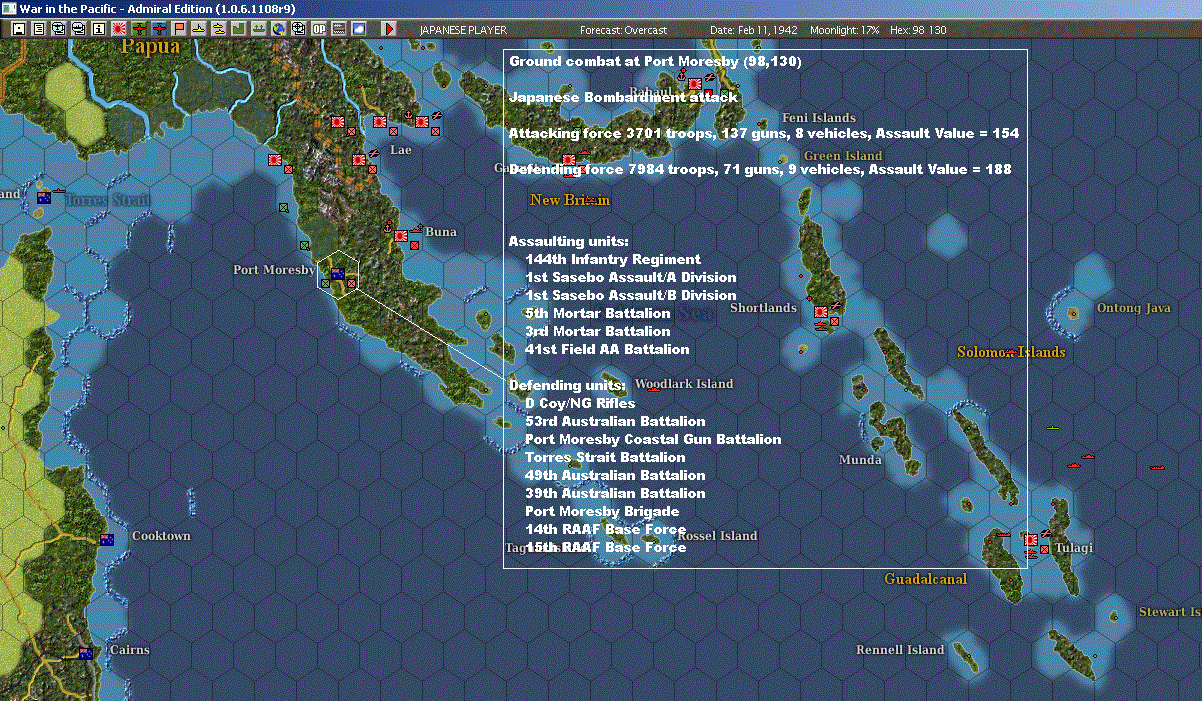
Task: Click the Rennell Island map label
Action: pyautogui.click(x=900, y=650)
